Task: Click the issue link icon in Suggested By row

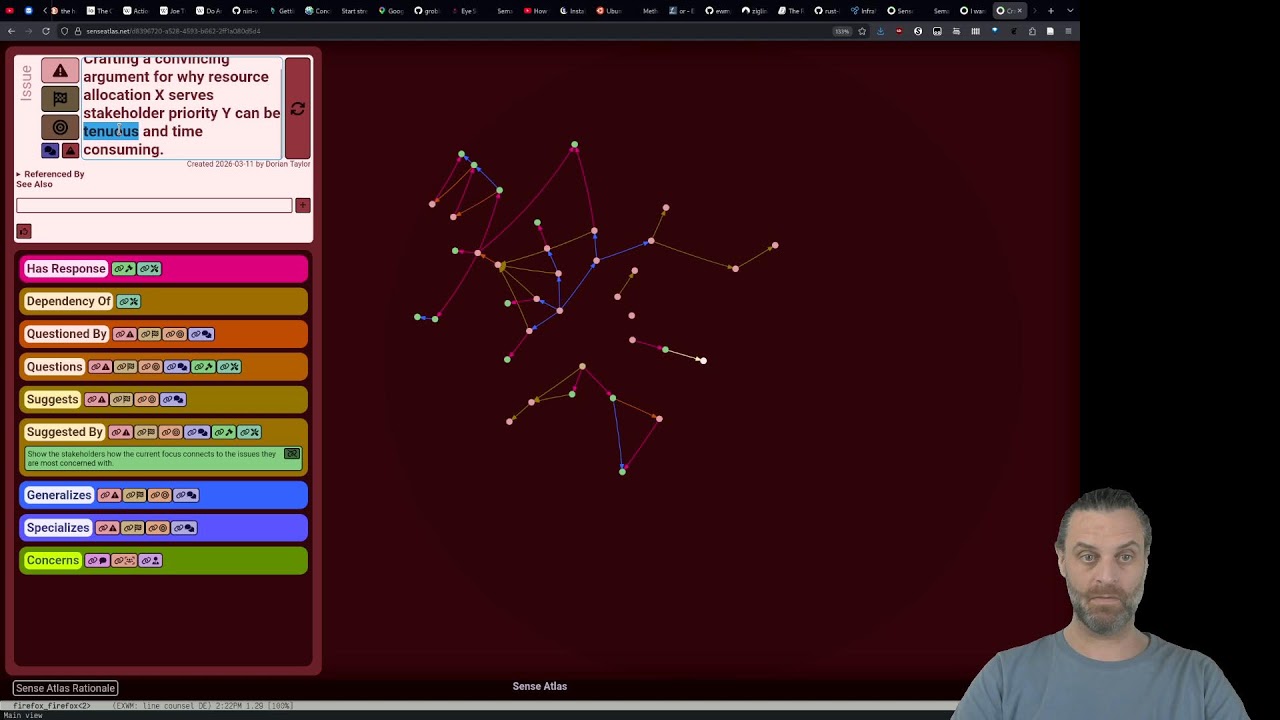Action: (121, 432)
